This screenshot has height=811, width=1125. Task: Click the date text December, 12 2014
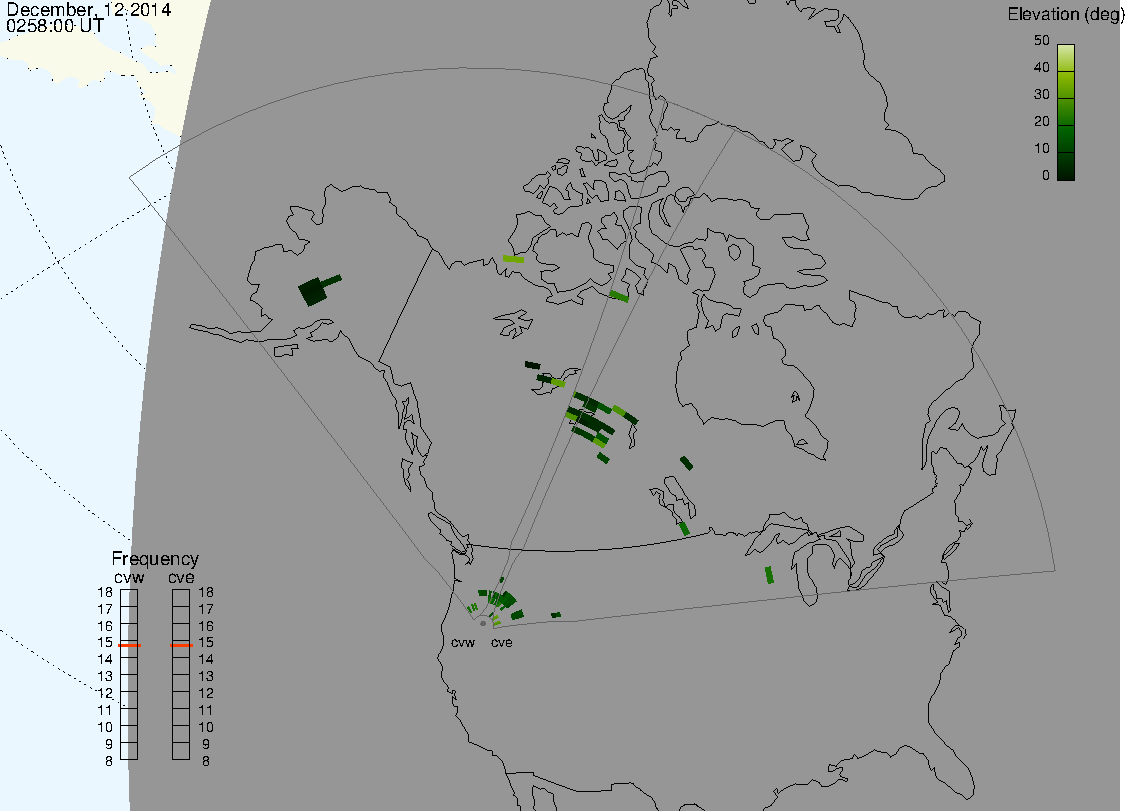tap(89, 9)
